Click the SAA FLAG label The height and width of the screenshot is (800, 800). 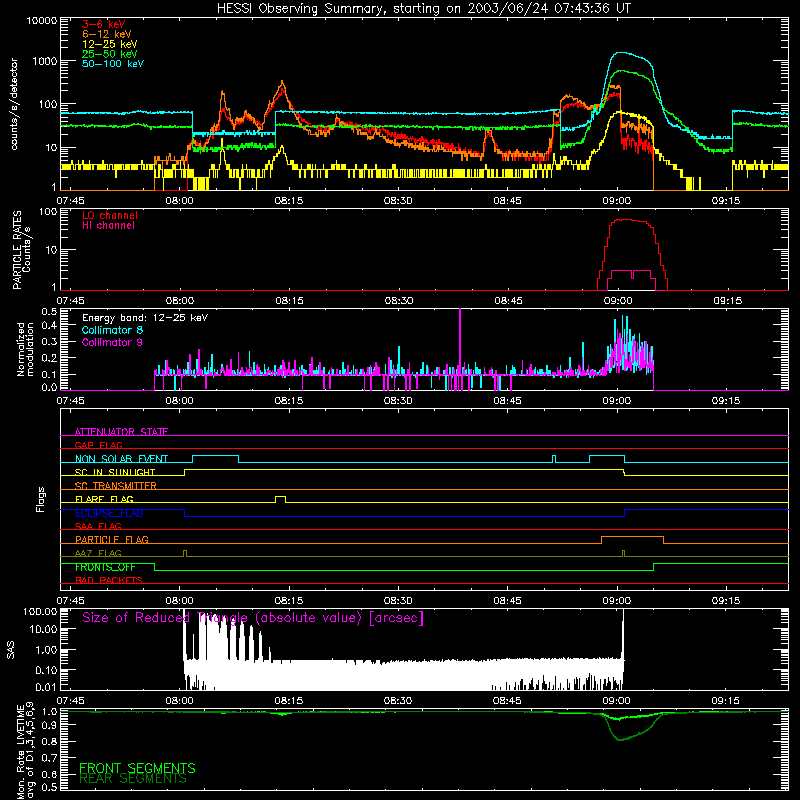pyautogui.click(x=98, y=526)
